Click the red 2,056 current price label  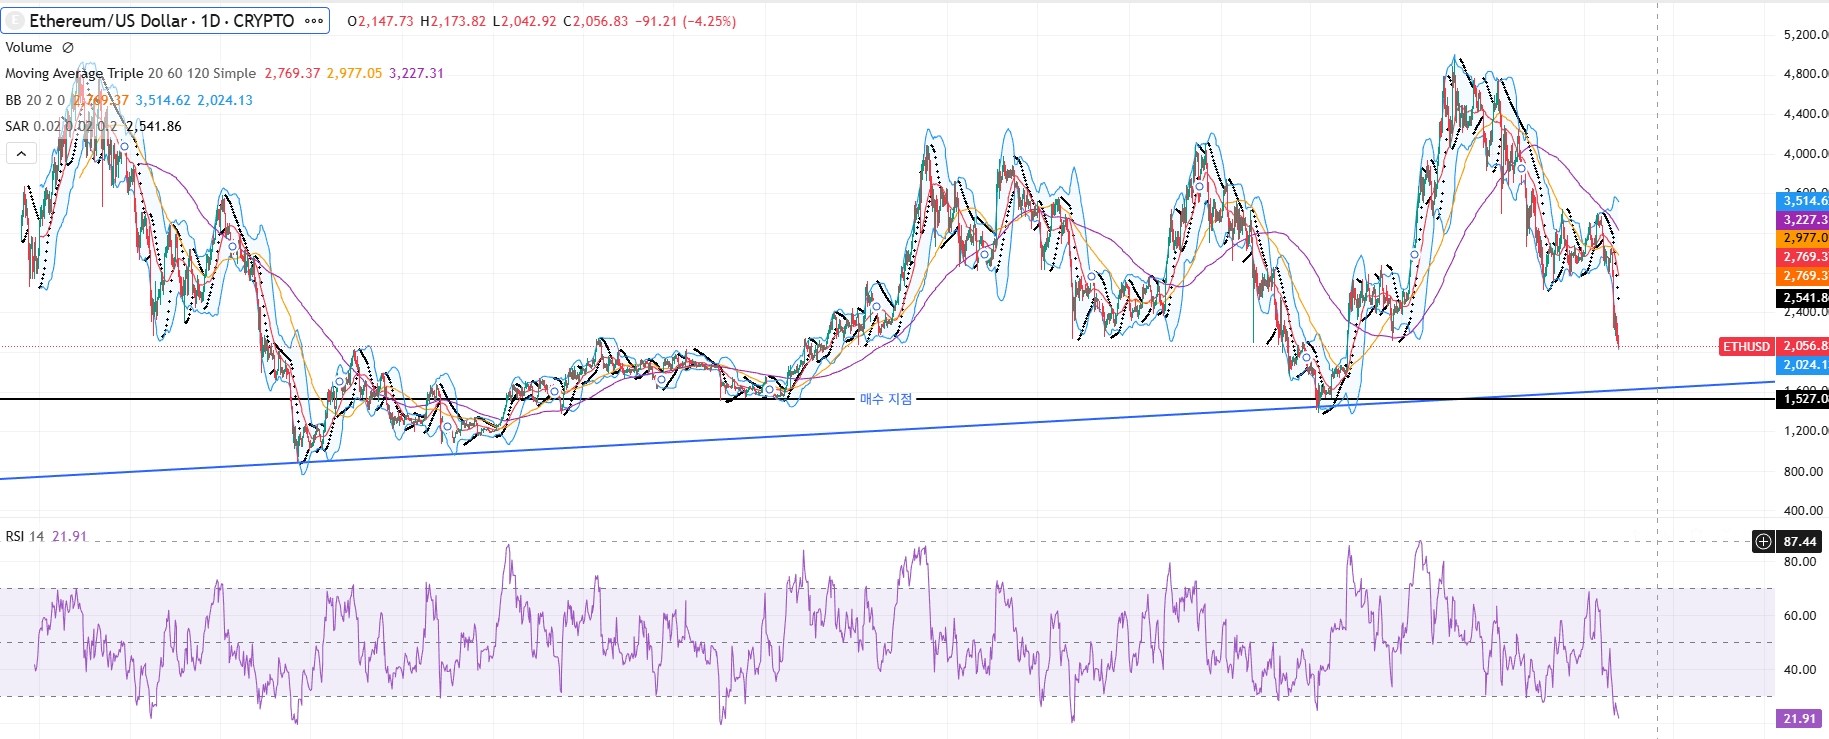point(1803,346)
